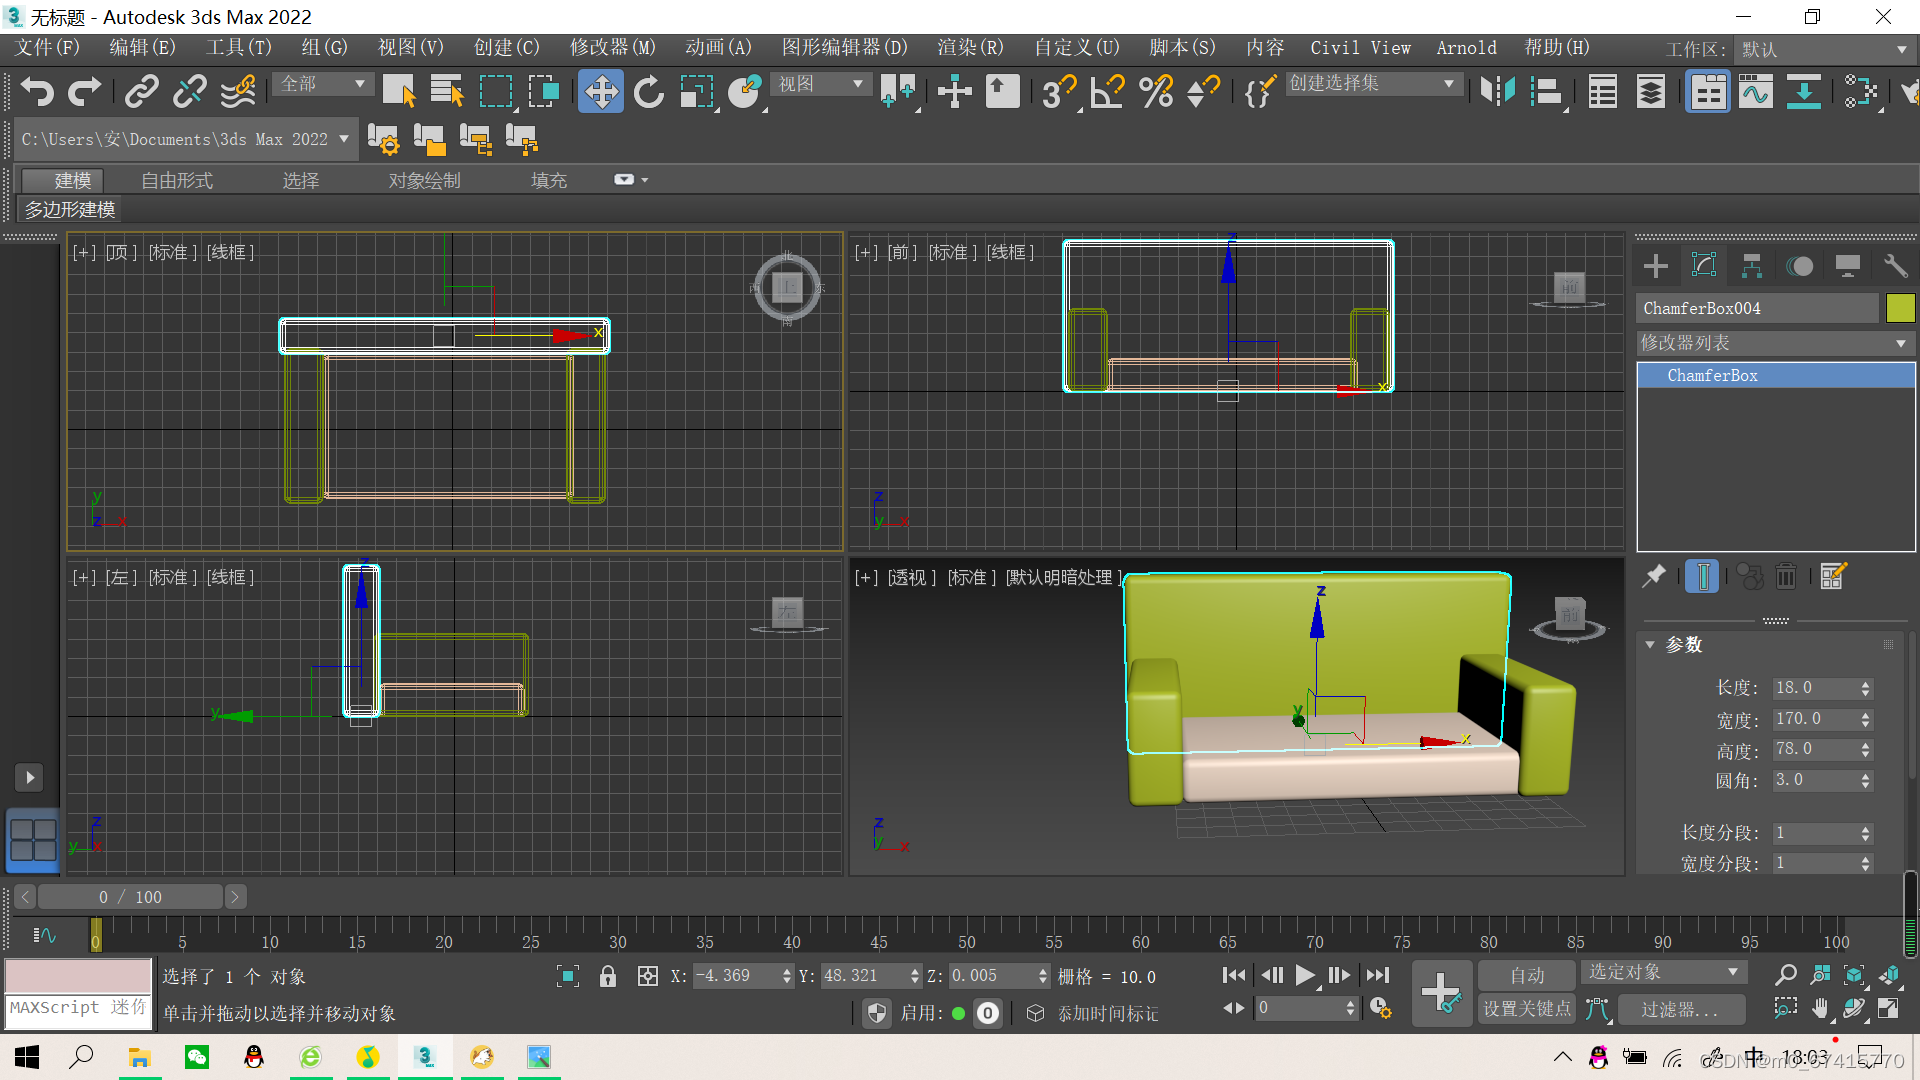Select the Move tool in main toolbar
The height and width of the screenshot is (1080, 1920).
600,92
